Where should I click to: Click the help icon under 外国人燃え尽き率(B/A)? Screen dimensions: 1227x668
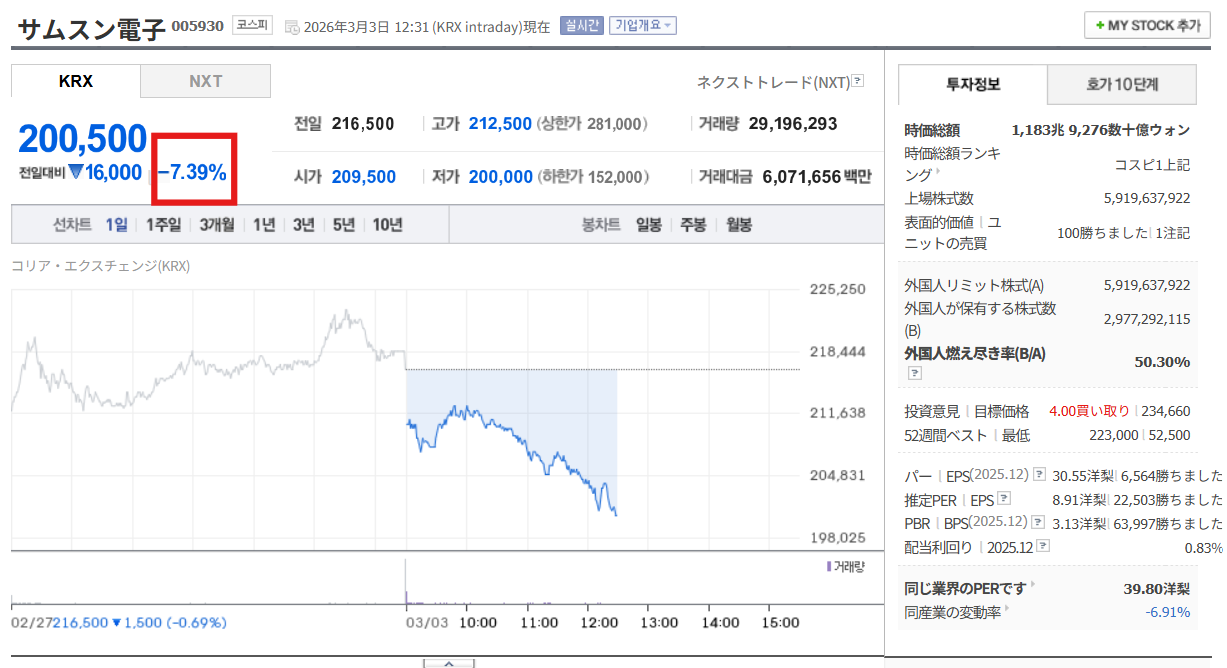coord(914,373)
